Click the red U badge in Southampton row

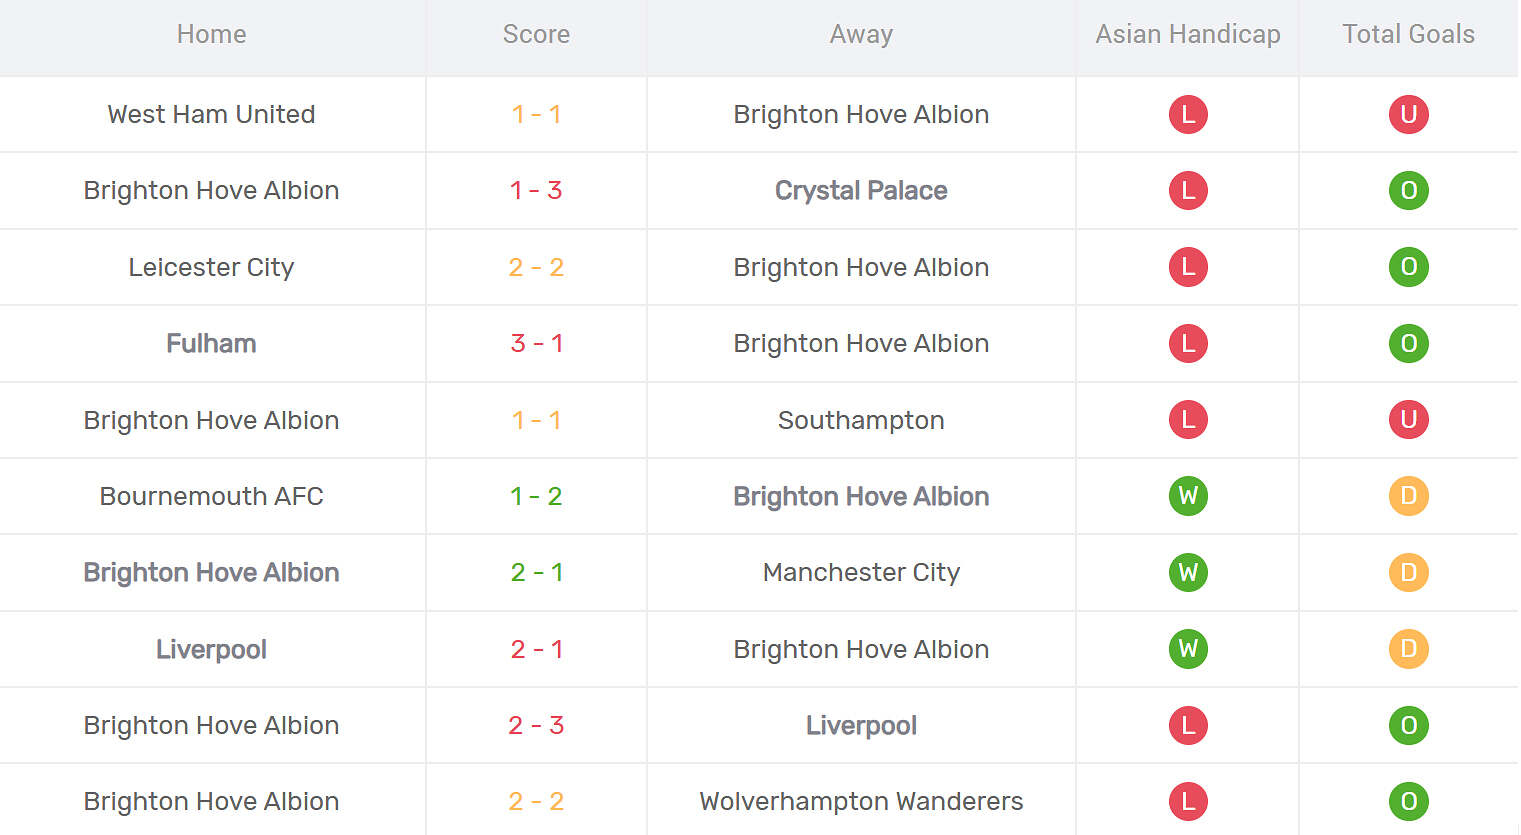[1408, 420]
